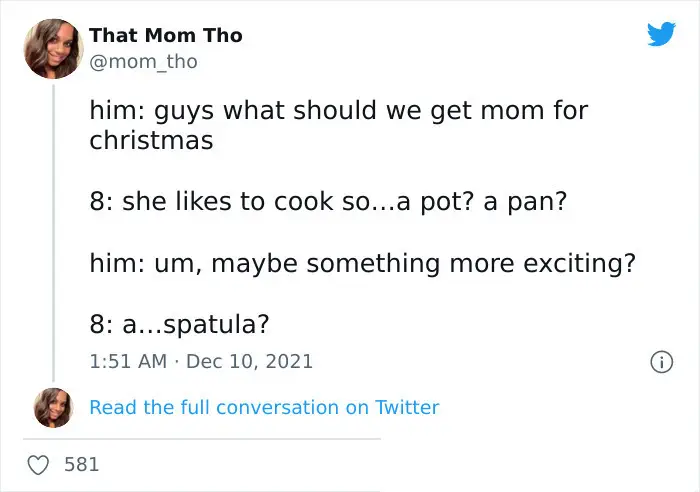The width and height of the screenshot is (700, 492).
Task: Open the That Mom Tho display name
Action: (x=166, y=35)
